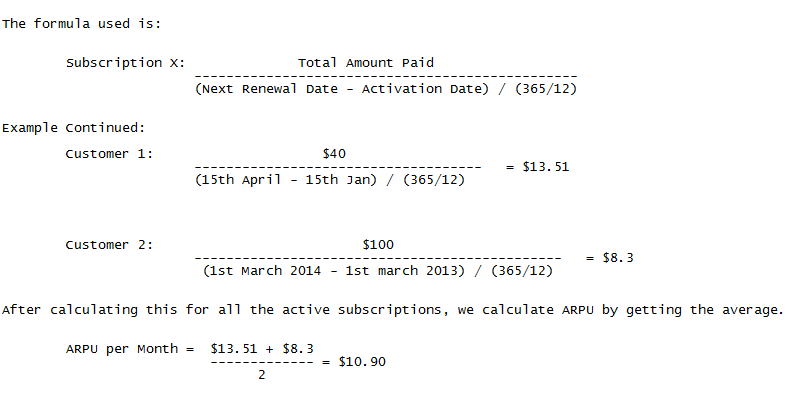Click the 'Subscription X:' label
Viewport: 798px width, 397px height.
tap(126, 63)
